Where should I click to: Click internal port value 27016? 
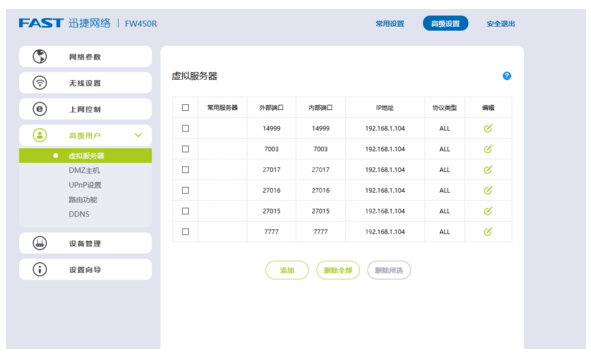[320, 190]
